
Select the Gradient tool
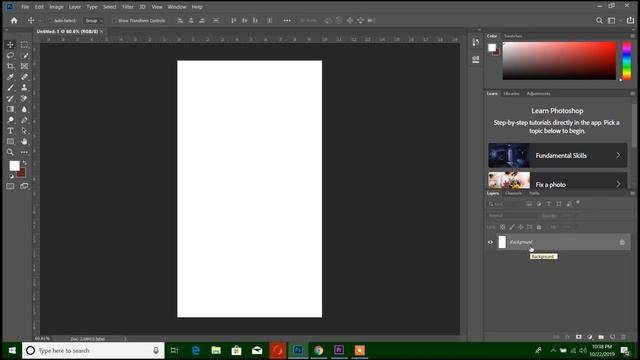coord(10,109)
